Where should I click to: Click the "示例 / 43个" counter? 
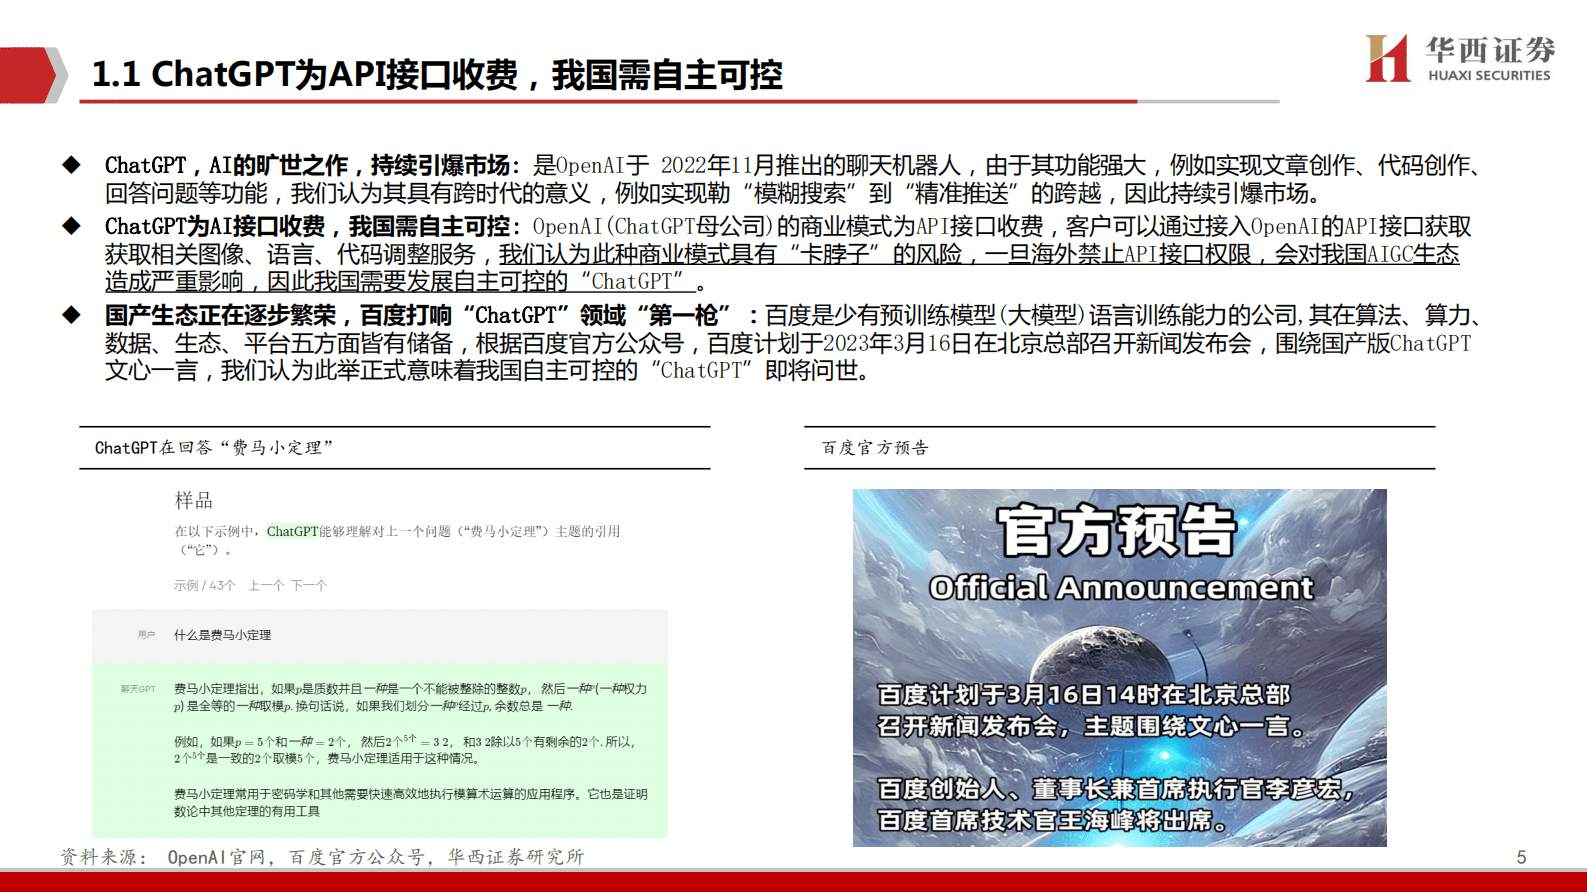point(204,585)
